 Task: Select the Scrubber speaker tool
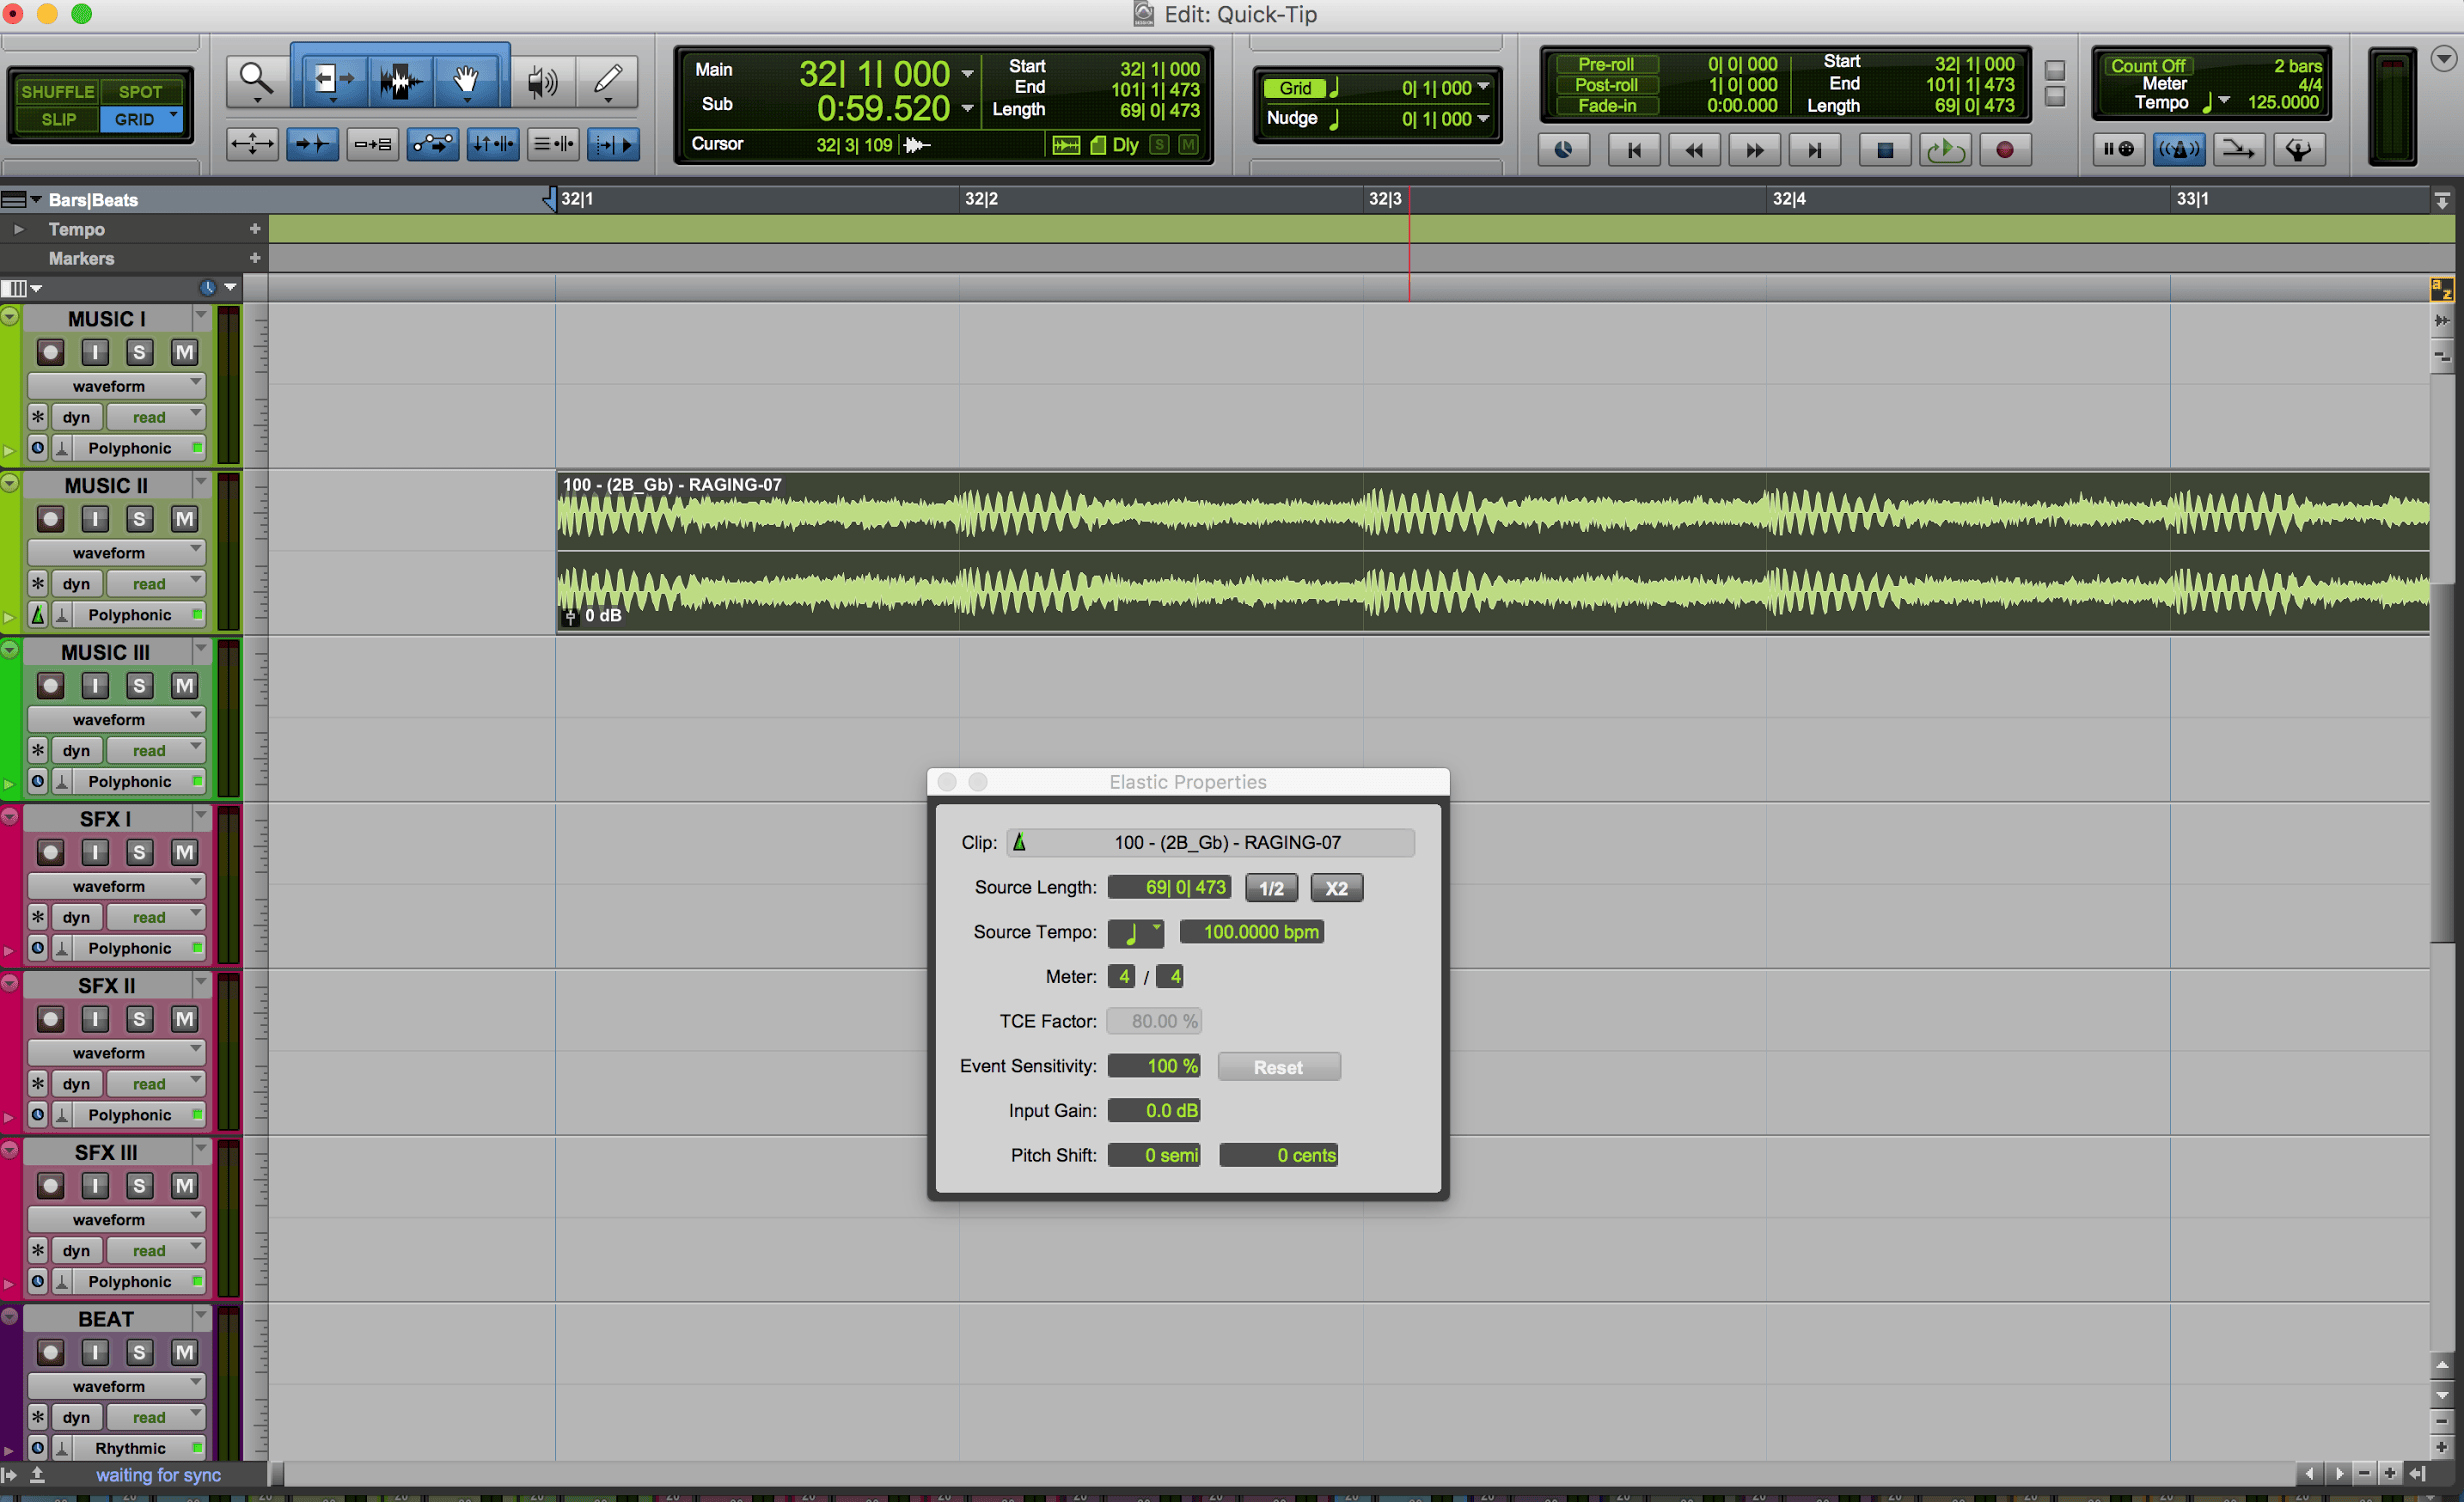click(543, 80)
